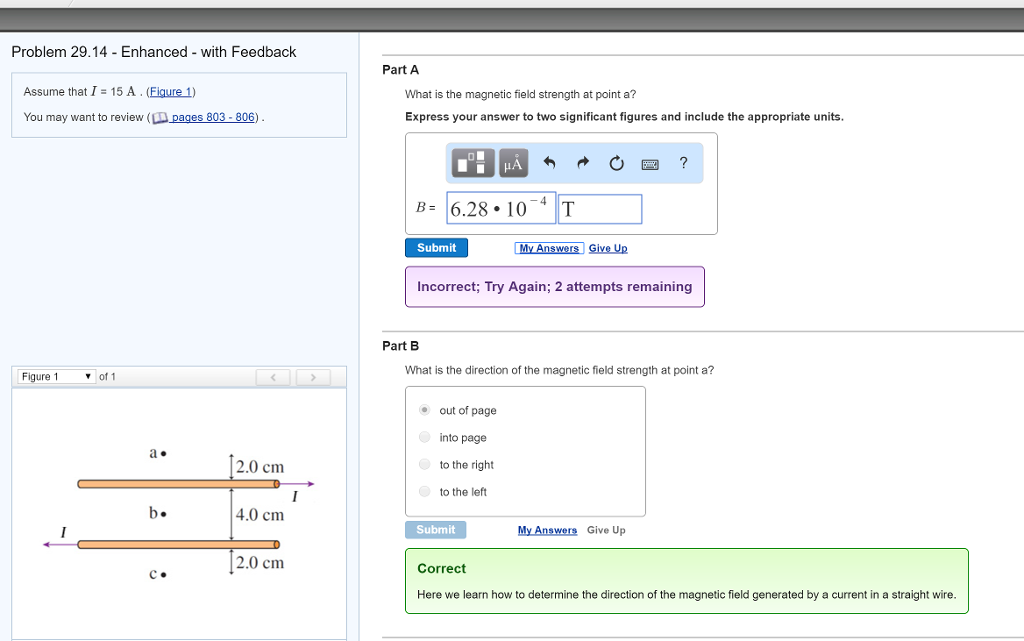Screen dimensions: 1024x641
Task: Open the keyboard shortcuts icon
Action: click(651, 163)
